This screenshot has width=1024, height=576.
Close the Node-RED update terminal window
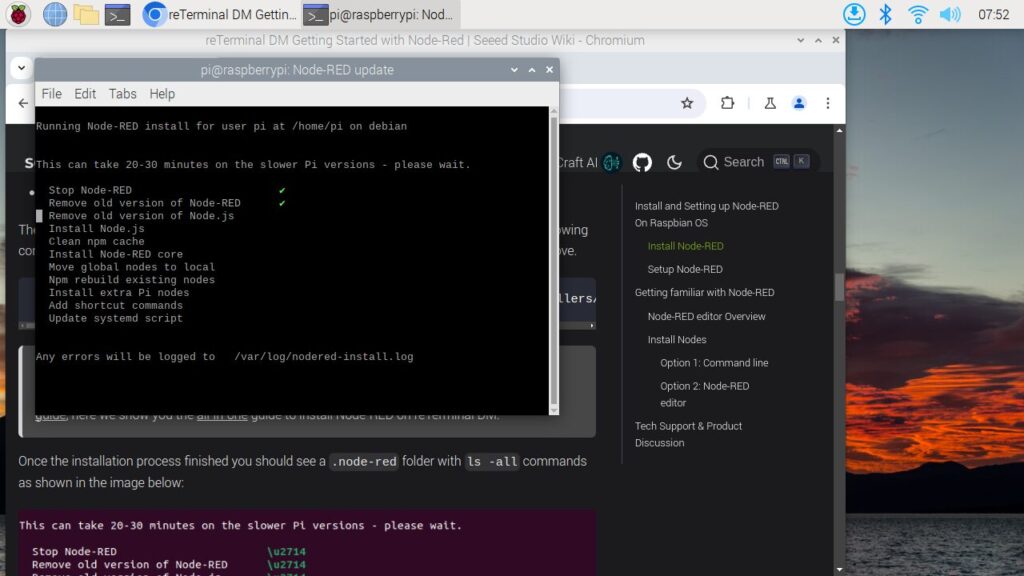pyautogui.click(x=549, y=70)
